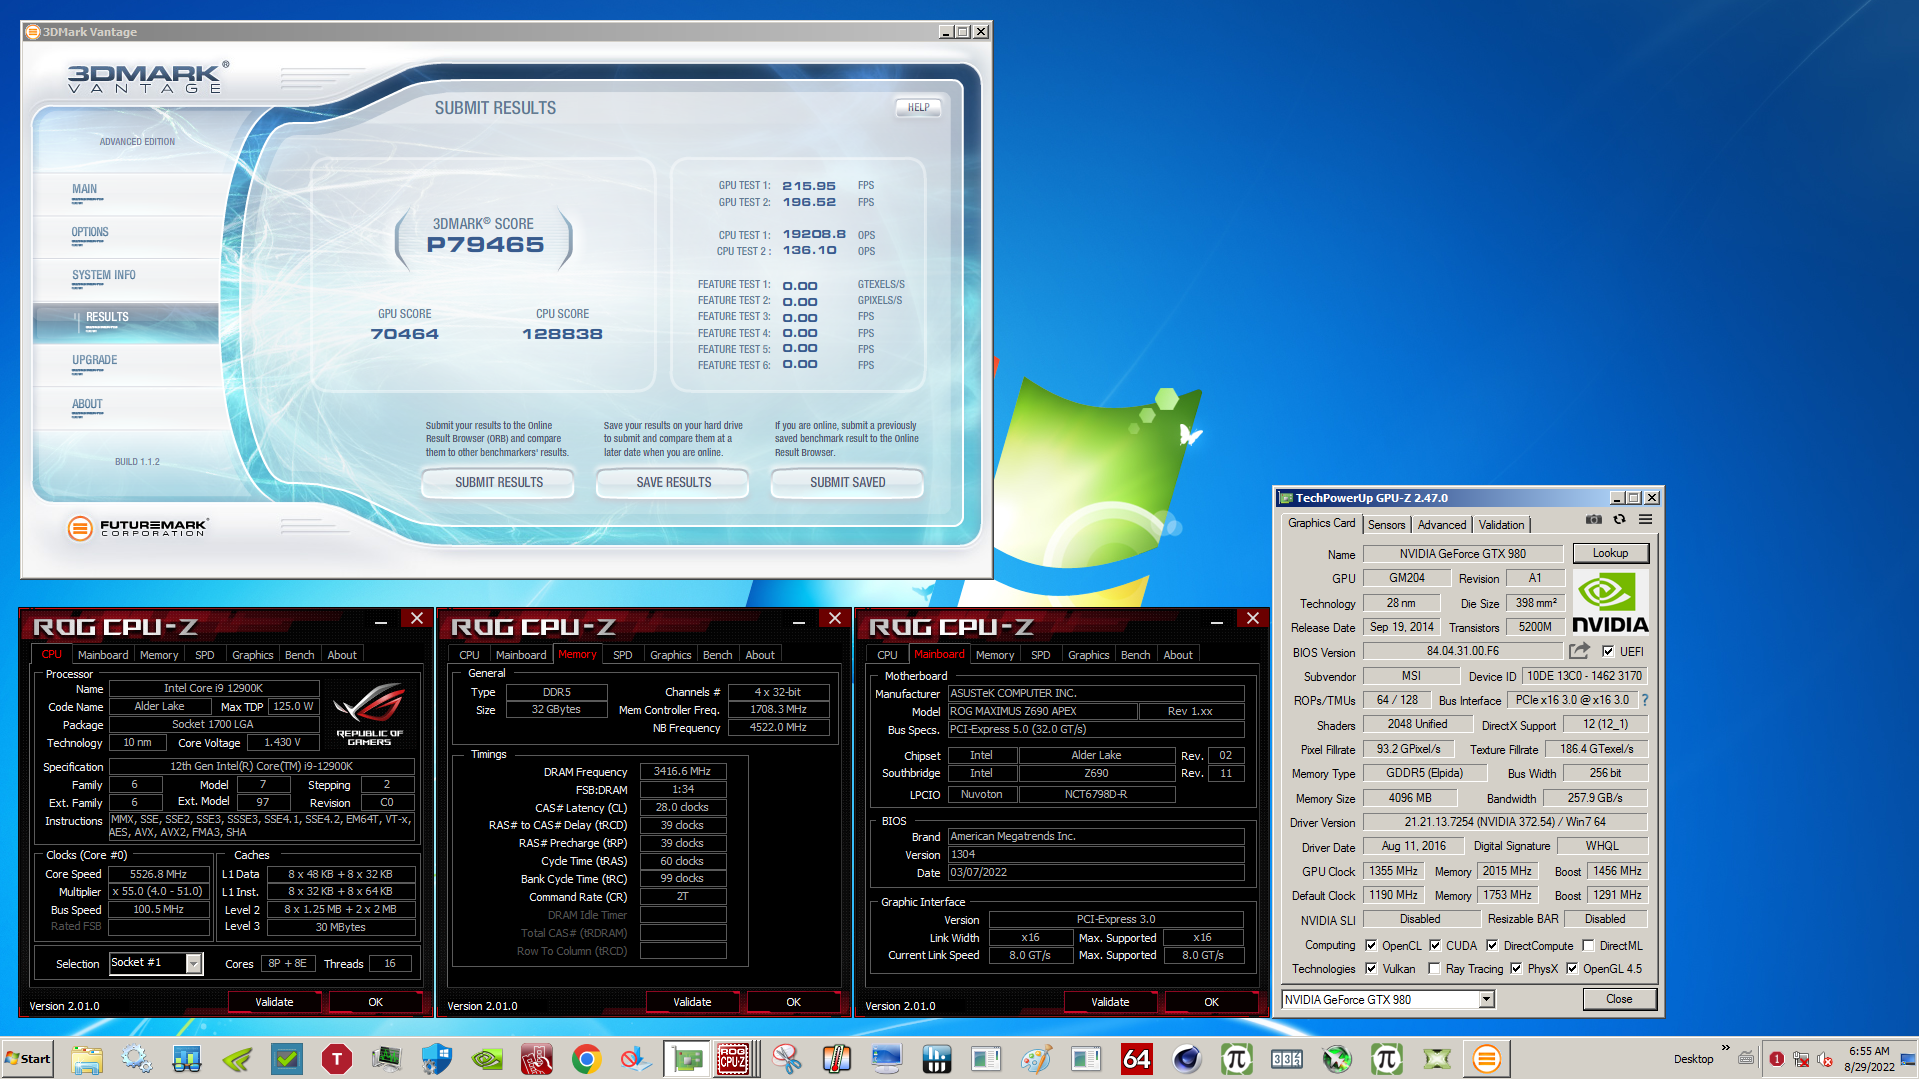The height and width of the screenshot is (1079, 1919).
Task: Click the Lookup button in GPU-Z
Action: pos(1610,553)
